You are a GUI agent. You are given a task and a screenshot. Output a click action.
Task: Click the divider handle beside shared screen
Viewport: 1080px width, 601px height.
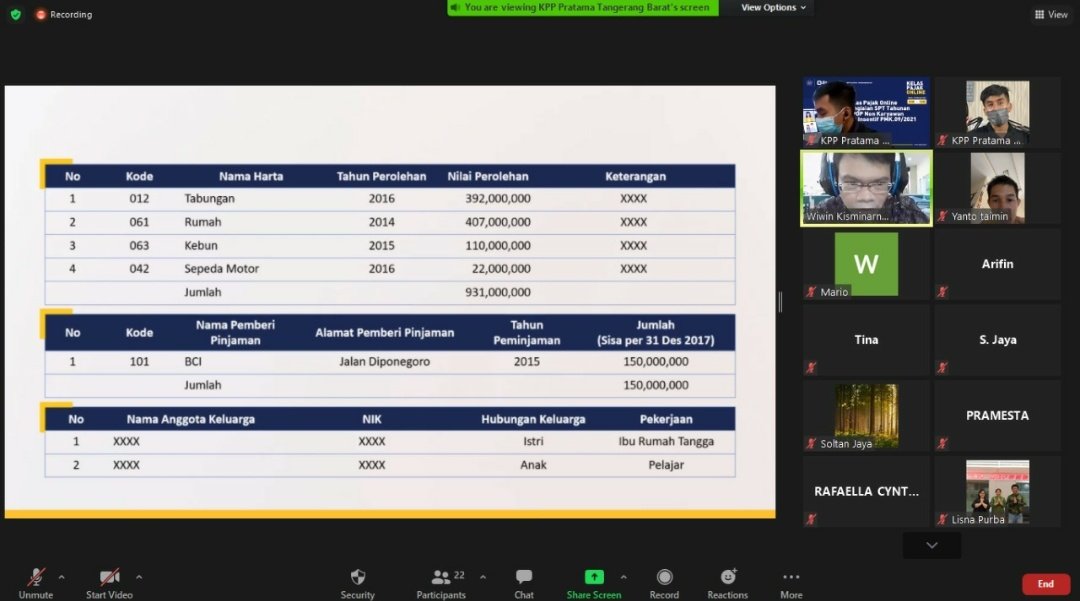click(x=780, y=301)
